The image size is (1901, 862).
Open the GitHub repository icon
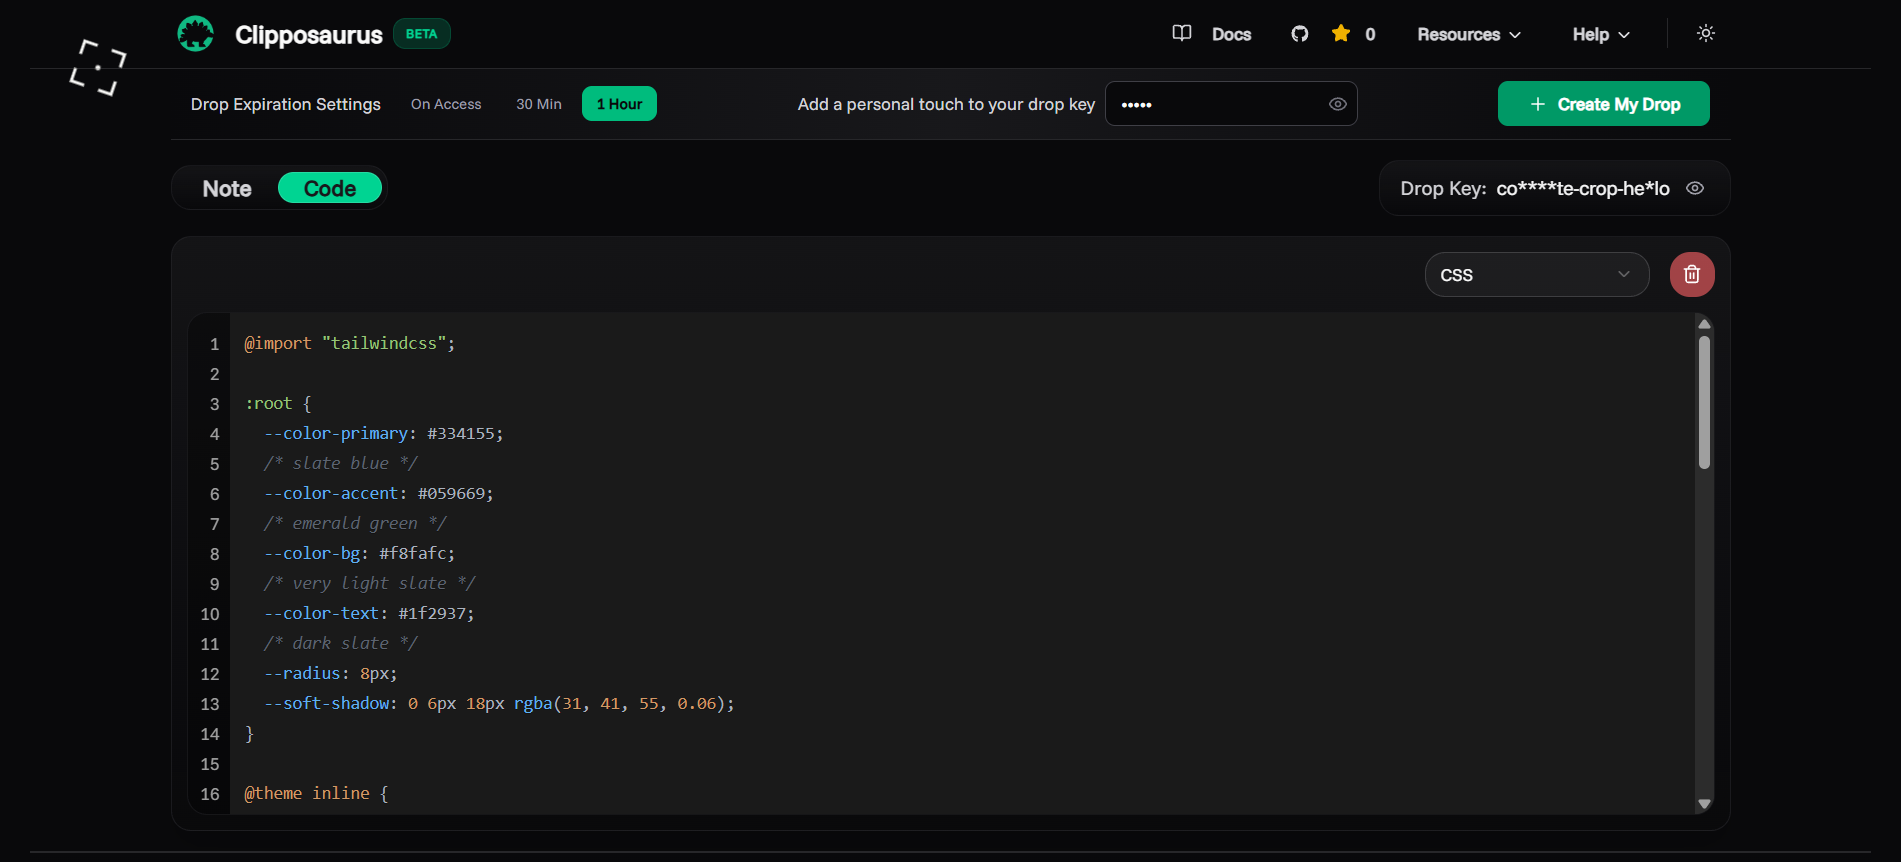coord(1300,34)
